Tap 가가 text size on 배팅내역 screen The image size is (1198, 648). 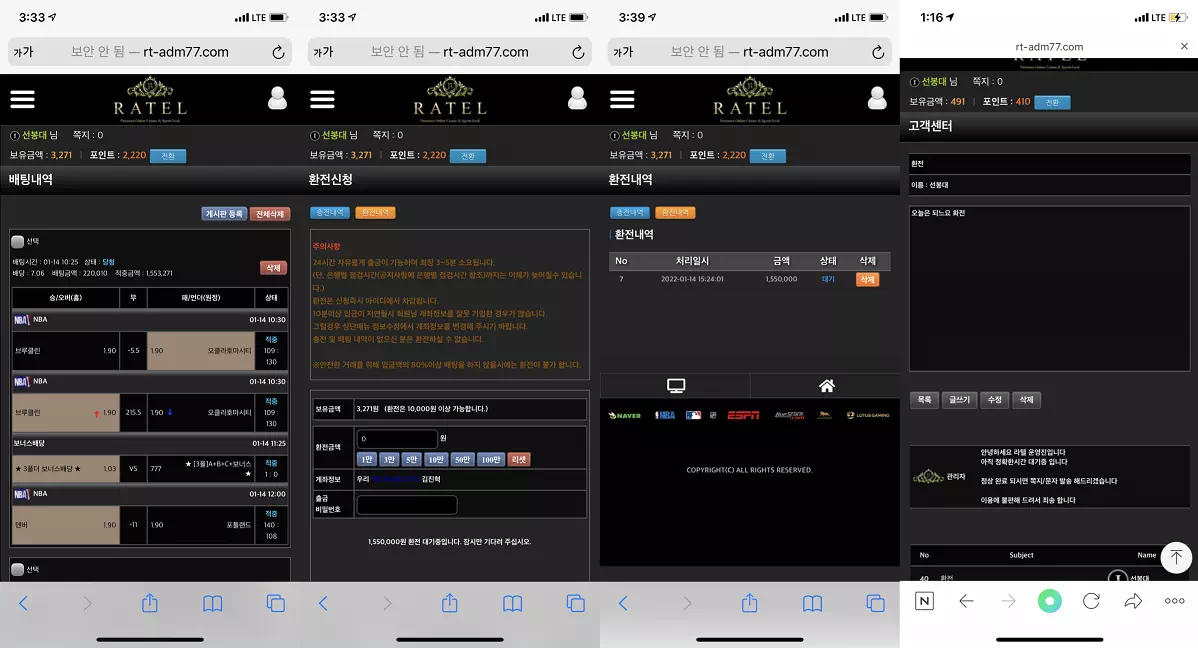pyautogui.click(x=24, y=52)
